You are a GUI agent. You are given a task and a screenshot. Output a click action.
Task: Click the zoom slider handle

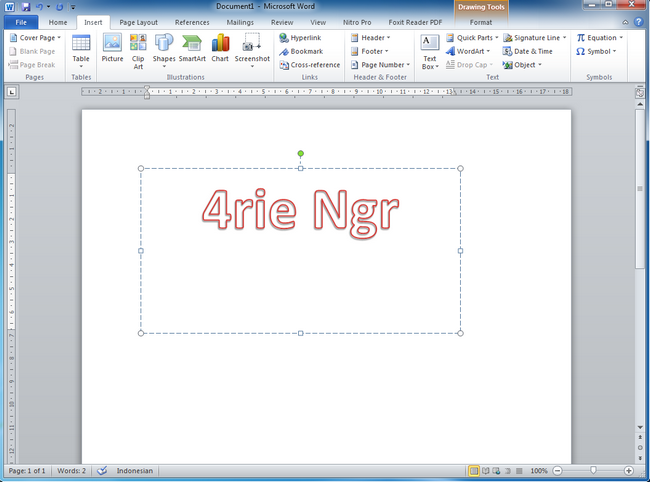point(593,470)
